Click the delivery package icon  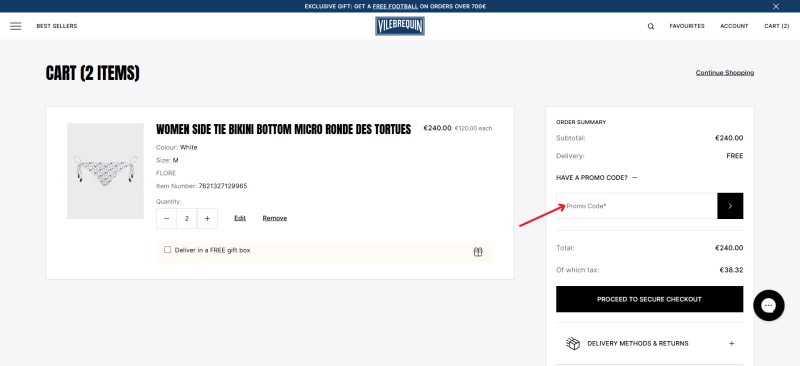573,344
